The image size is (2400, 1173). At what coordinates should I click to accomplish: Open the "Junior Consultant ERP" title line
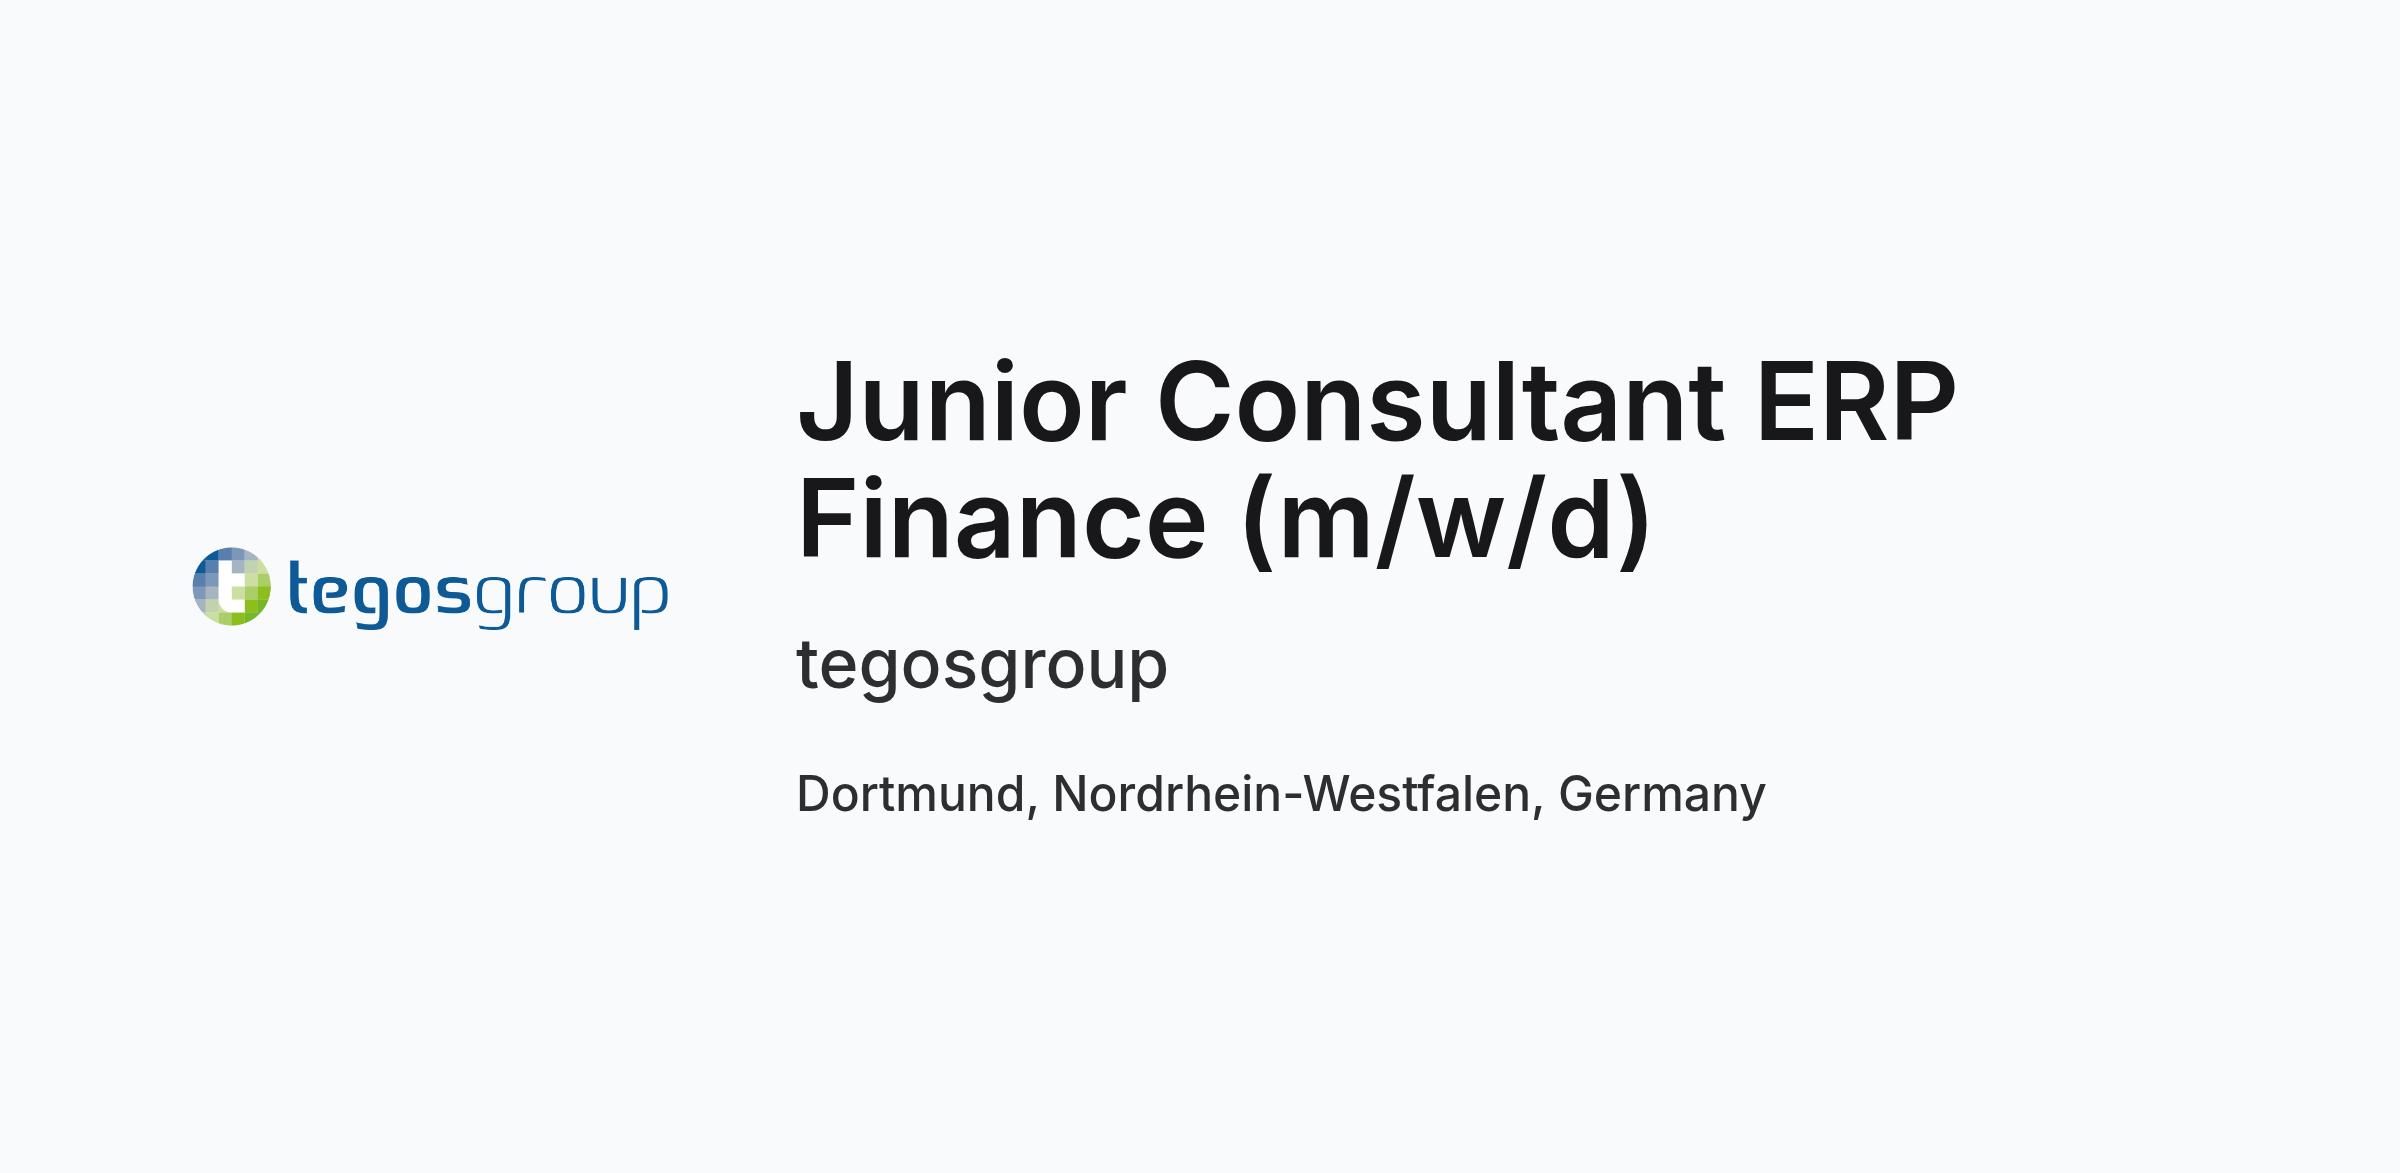tap(1376, 402)
